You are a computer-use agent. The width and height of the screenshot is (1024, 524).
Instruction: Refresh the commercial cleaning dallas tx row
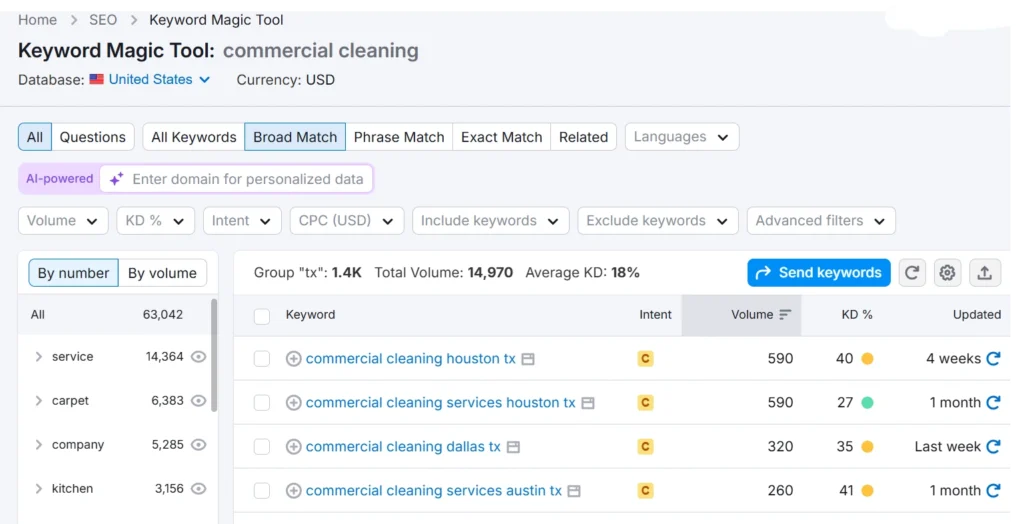click(993, 447)
